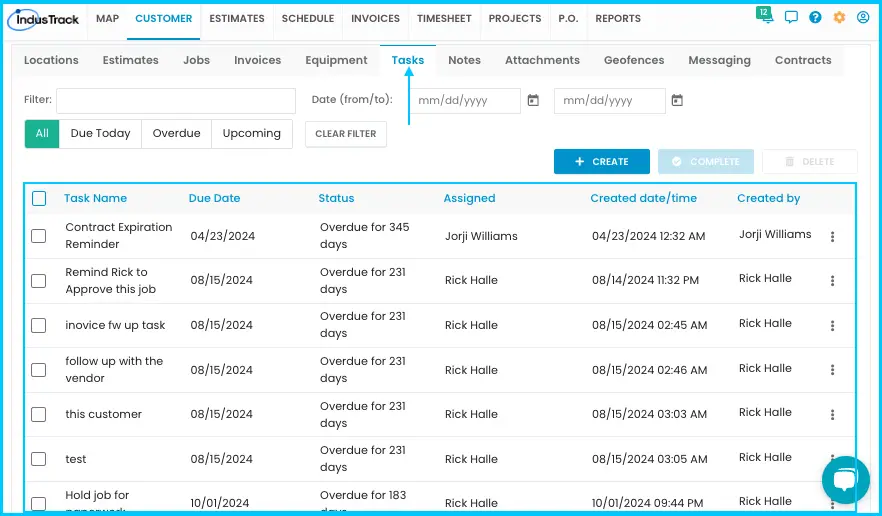Click the '04/23/2024 12:32 AM' created time

pyautogui.click(x=649, y=236)
